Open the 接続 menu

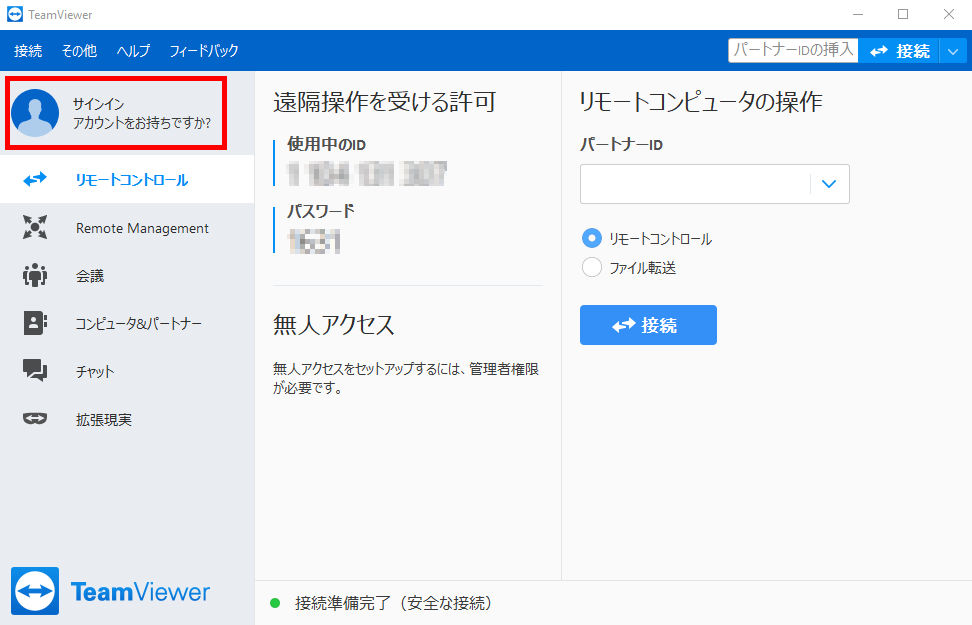28,51
